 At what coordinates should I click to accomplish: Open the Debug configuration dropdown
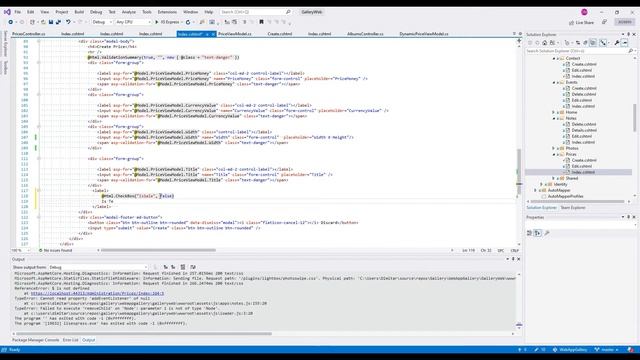102,22
